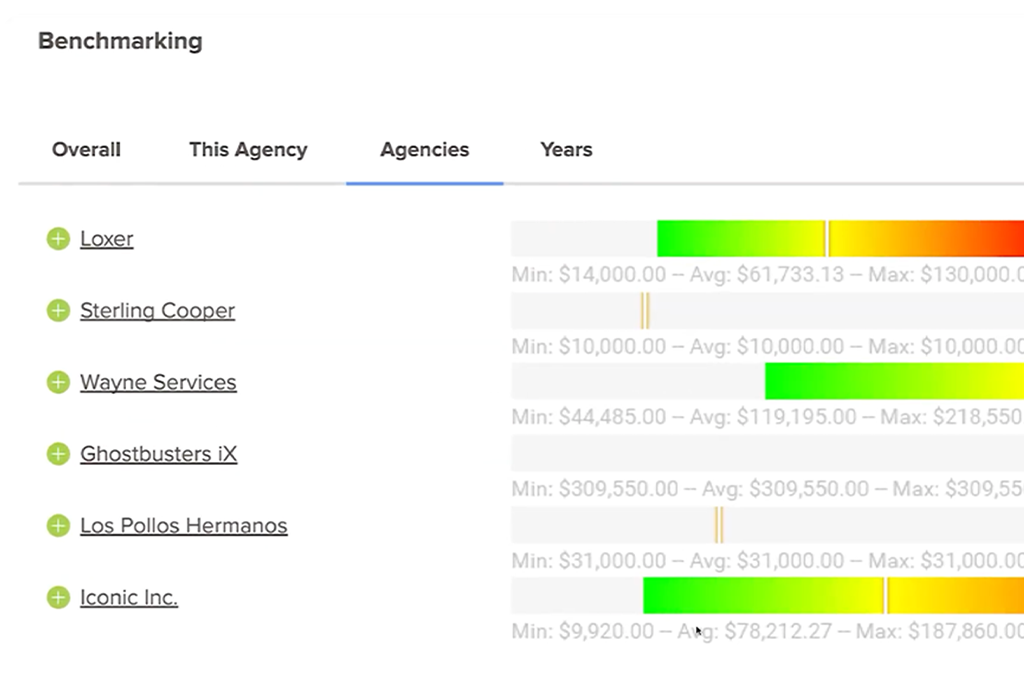
Task: Select the Ghostbusters Min $309,550.00 stats text
Action: [x=767, y=489]
